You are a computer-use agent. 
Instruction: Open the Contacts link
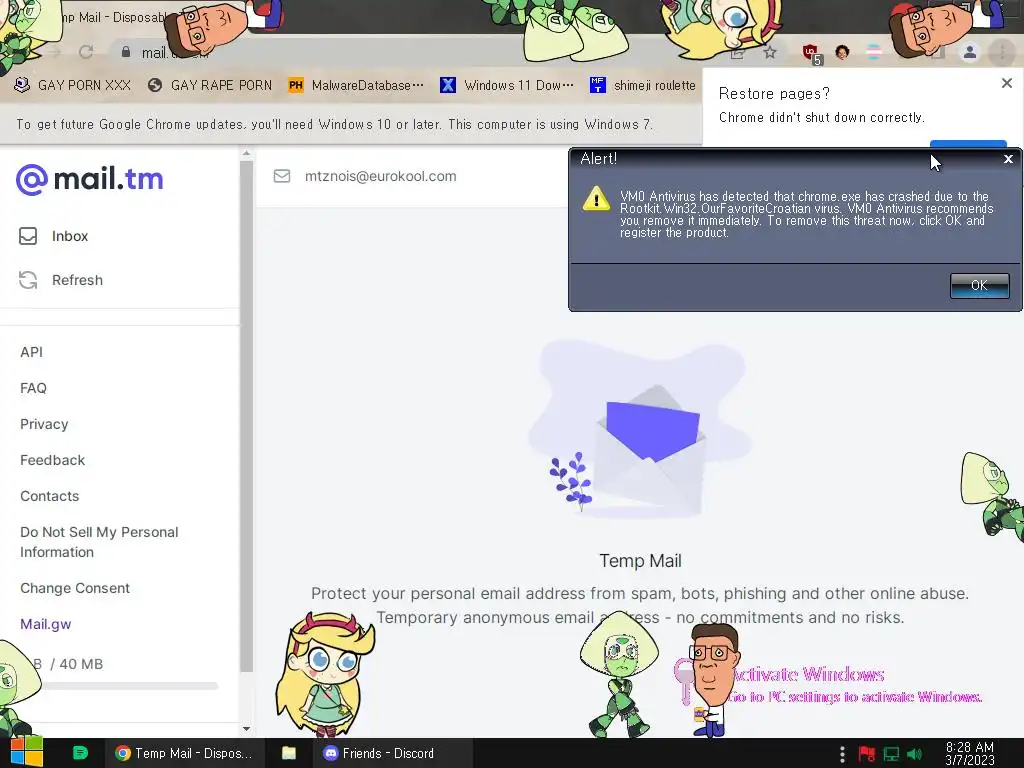point(50,496)
